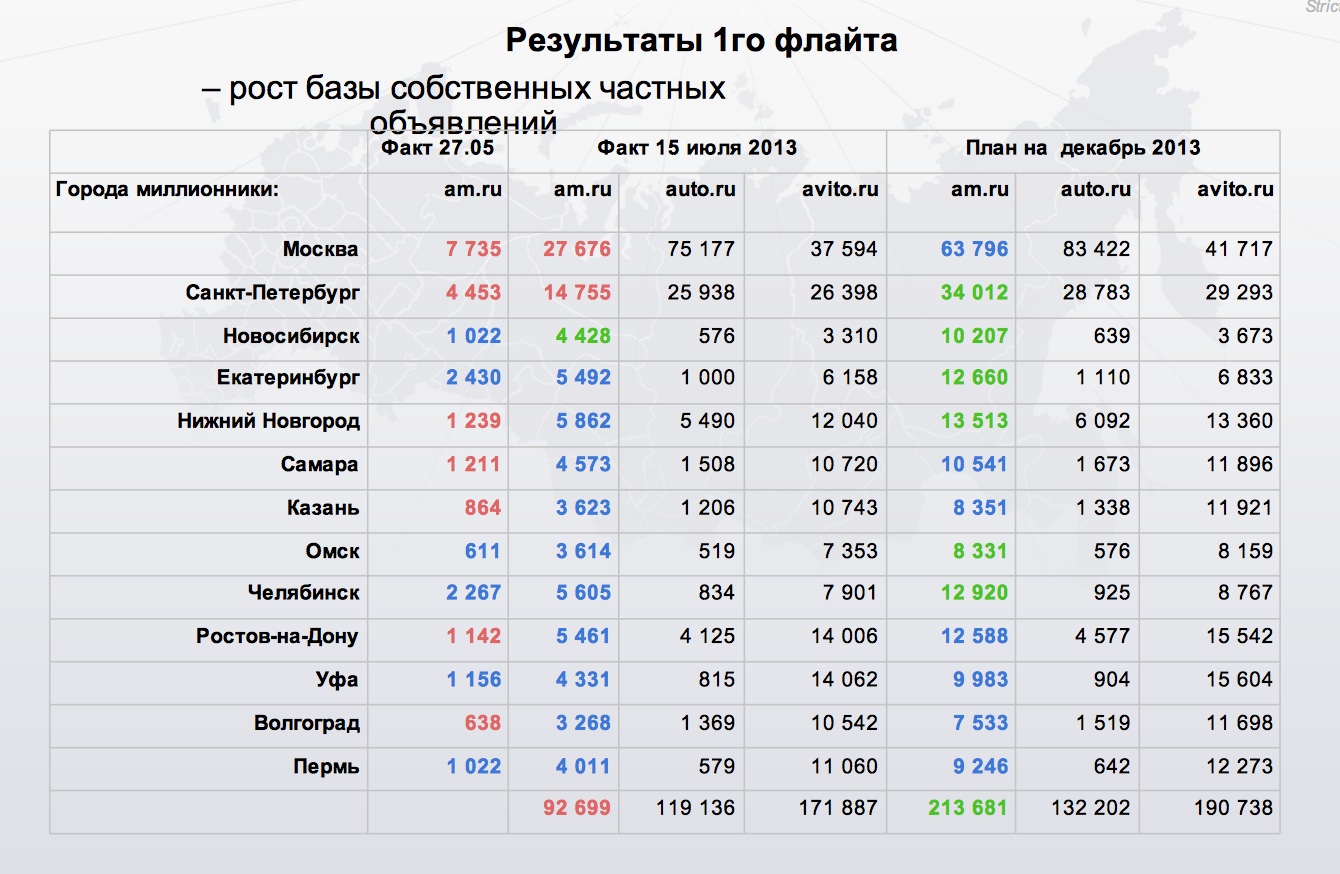Click the "Екатеринбург" row label

tap(288, 378)
